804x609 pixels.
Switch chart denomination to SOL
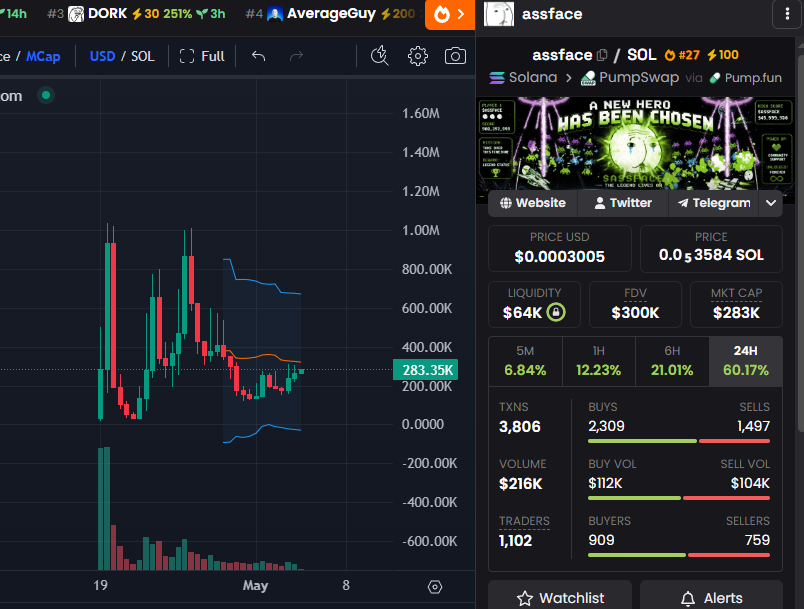click(143, 56)
